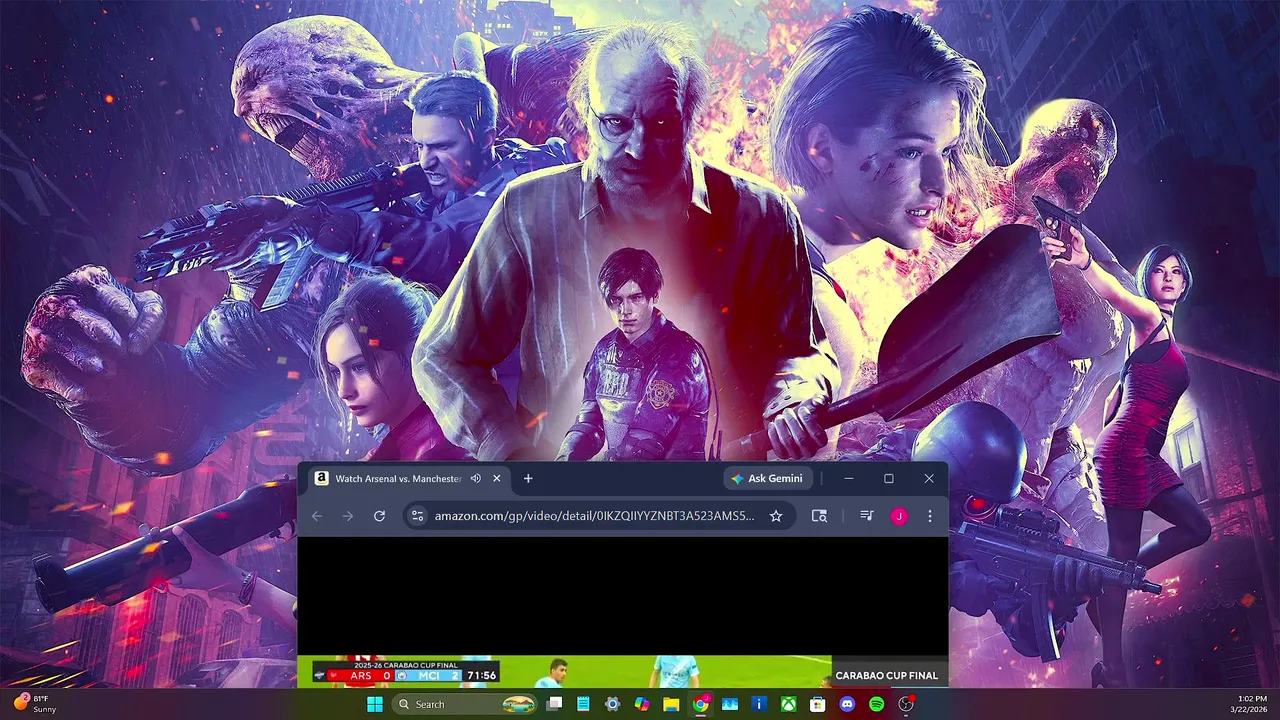This screenshot has width=1280, height=720.
Task: Reload the Amazon video page
Action: pyautogui.click(x=379, y=516)
